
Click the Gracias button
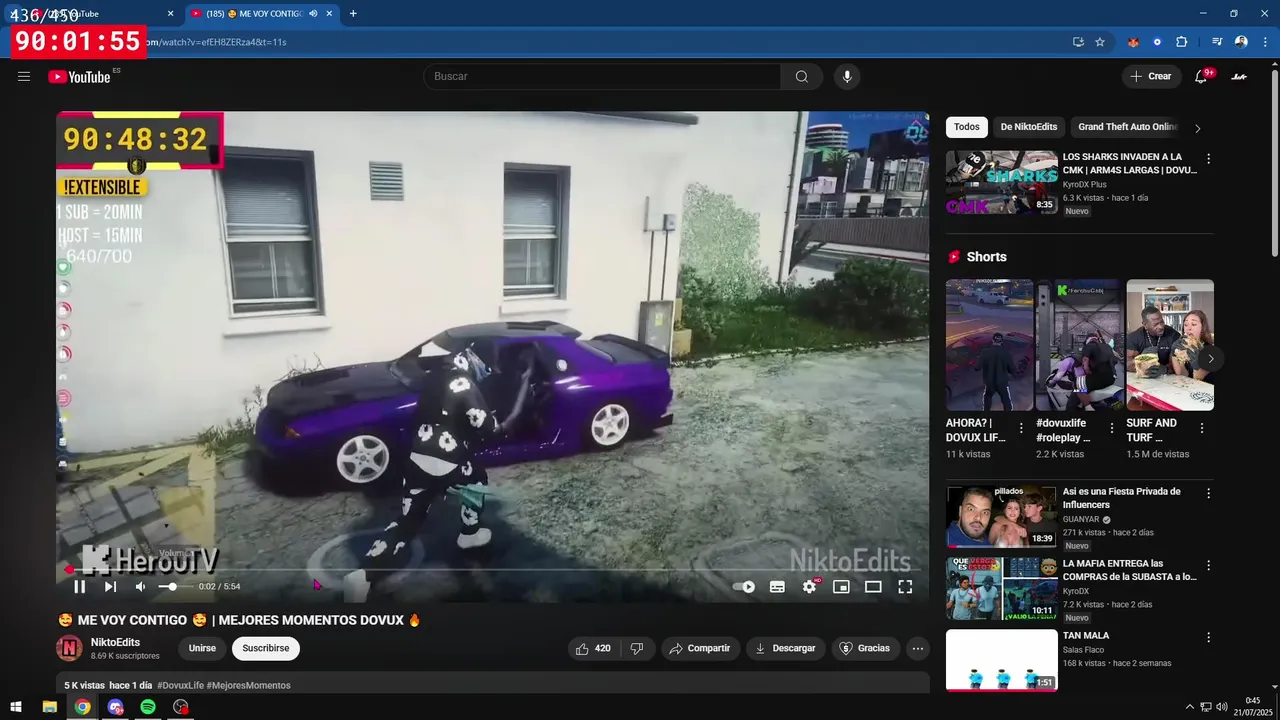[864, 648]
